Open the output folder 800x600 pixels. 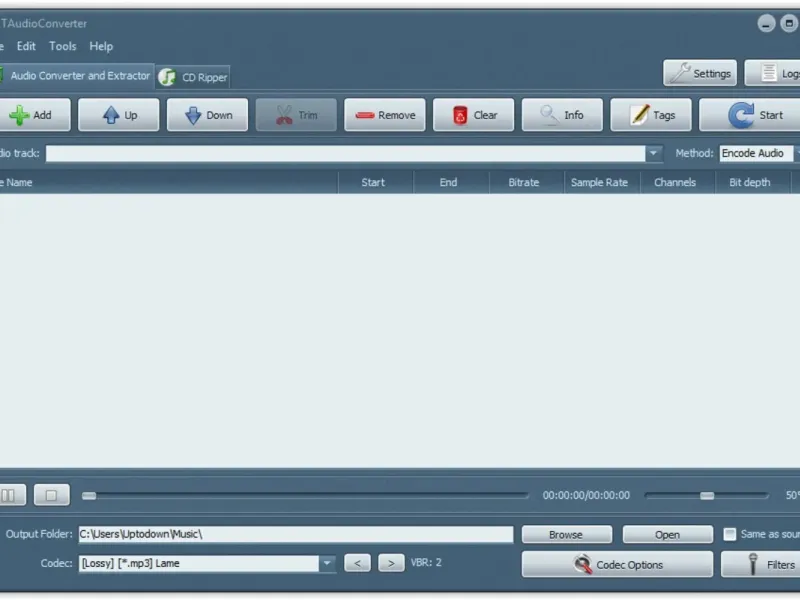pos(667,535)
